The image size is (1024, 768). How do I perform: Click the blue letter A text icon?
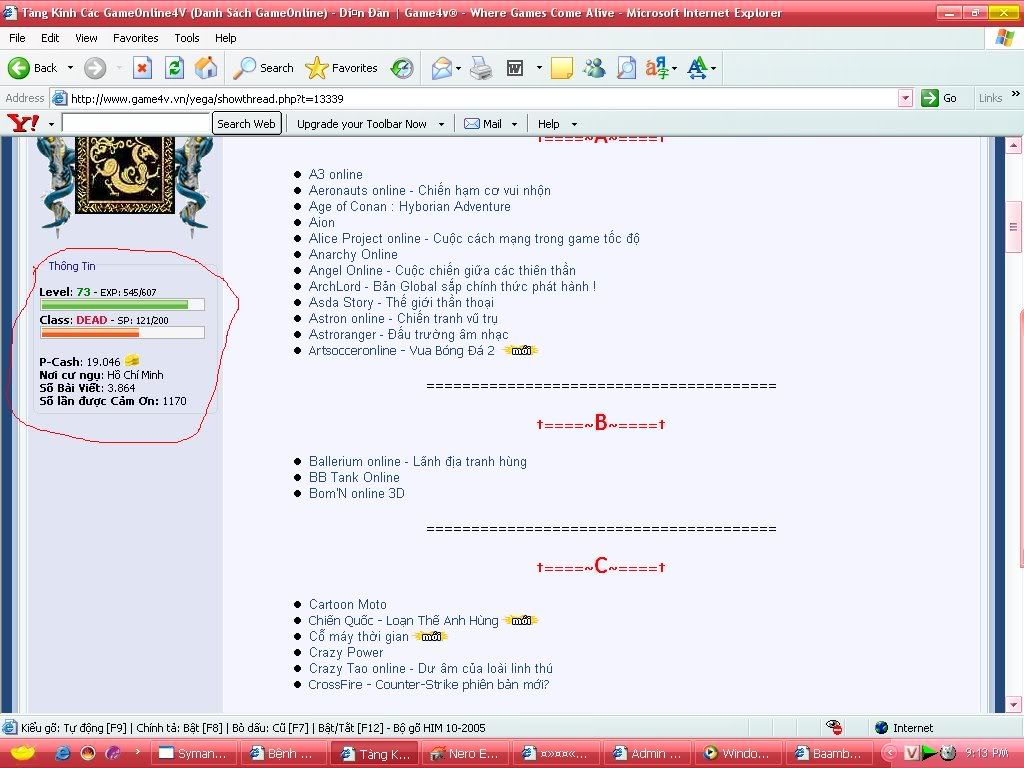(x=697, y=68)
